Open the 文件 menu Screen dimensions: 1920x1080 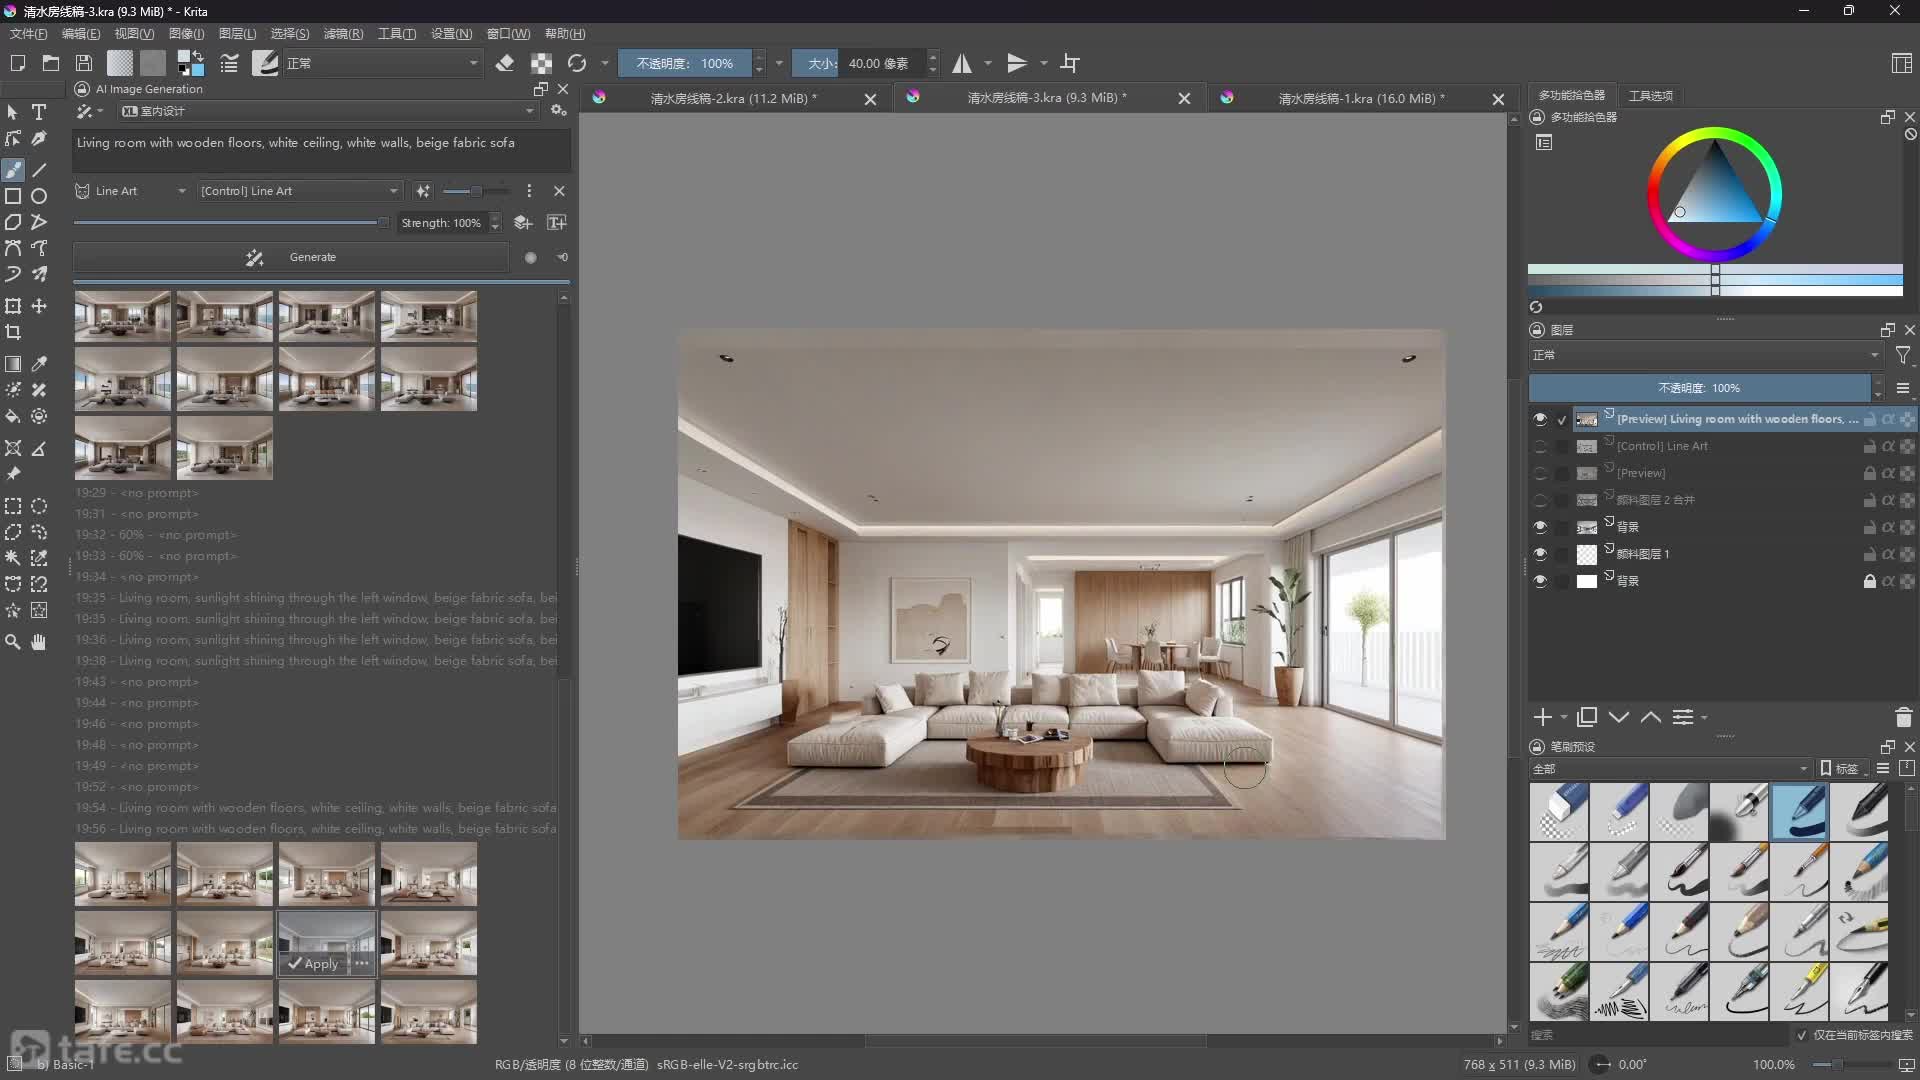click(x=28, y=34)
